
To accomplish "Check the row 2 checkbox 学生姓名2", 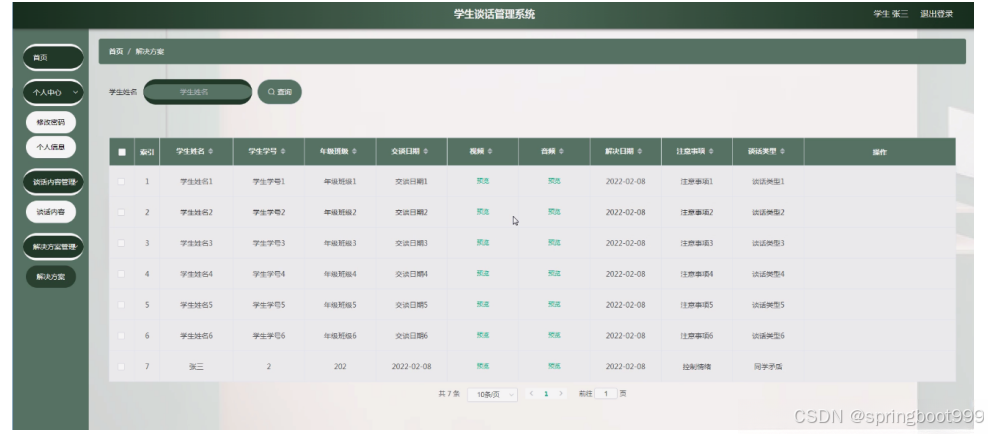I will click(x=121, y=212).
